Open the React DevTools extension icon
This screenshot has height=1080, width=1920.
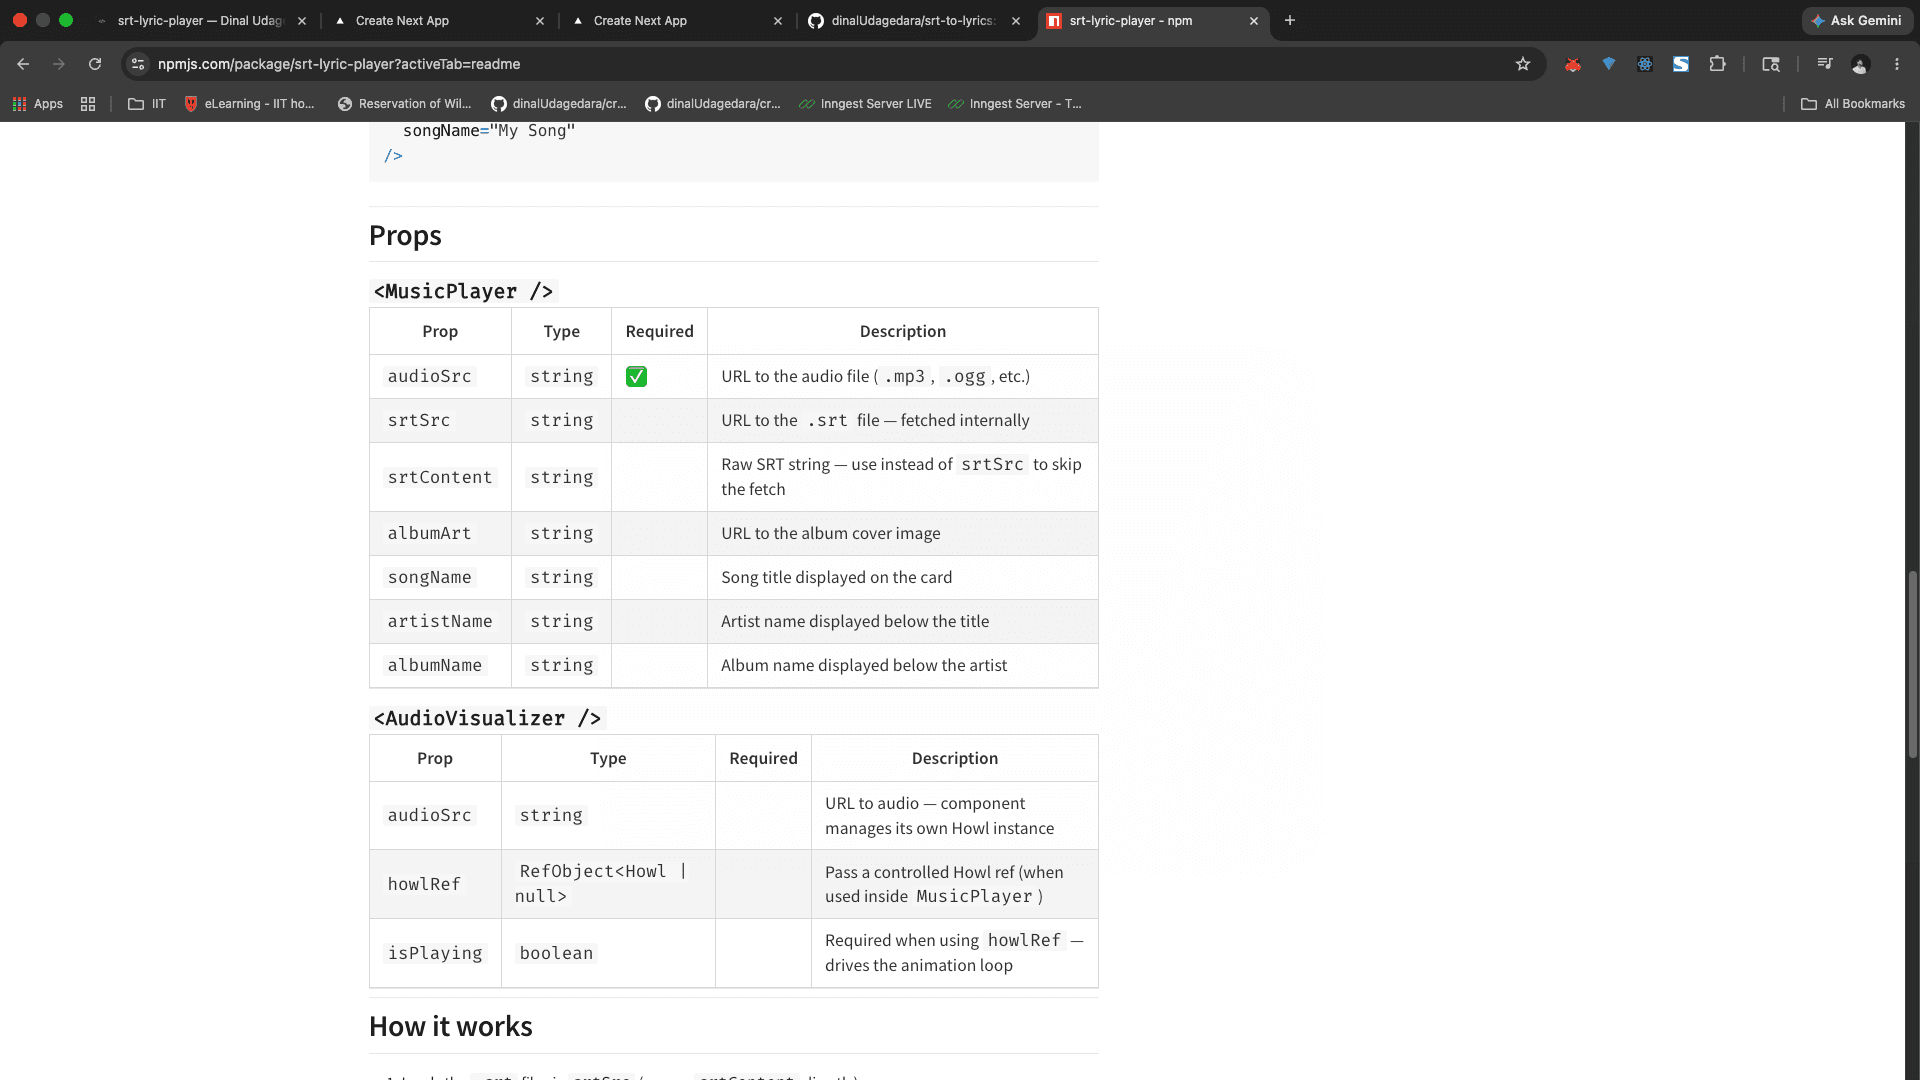(1645, 64)
